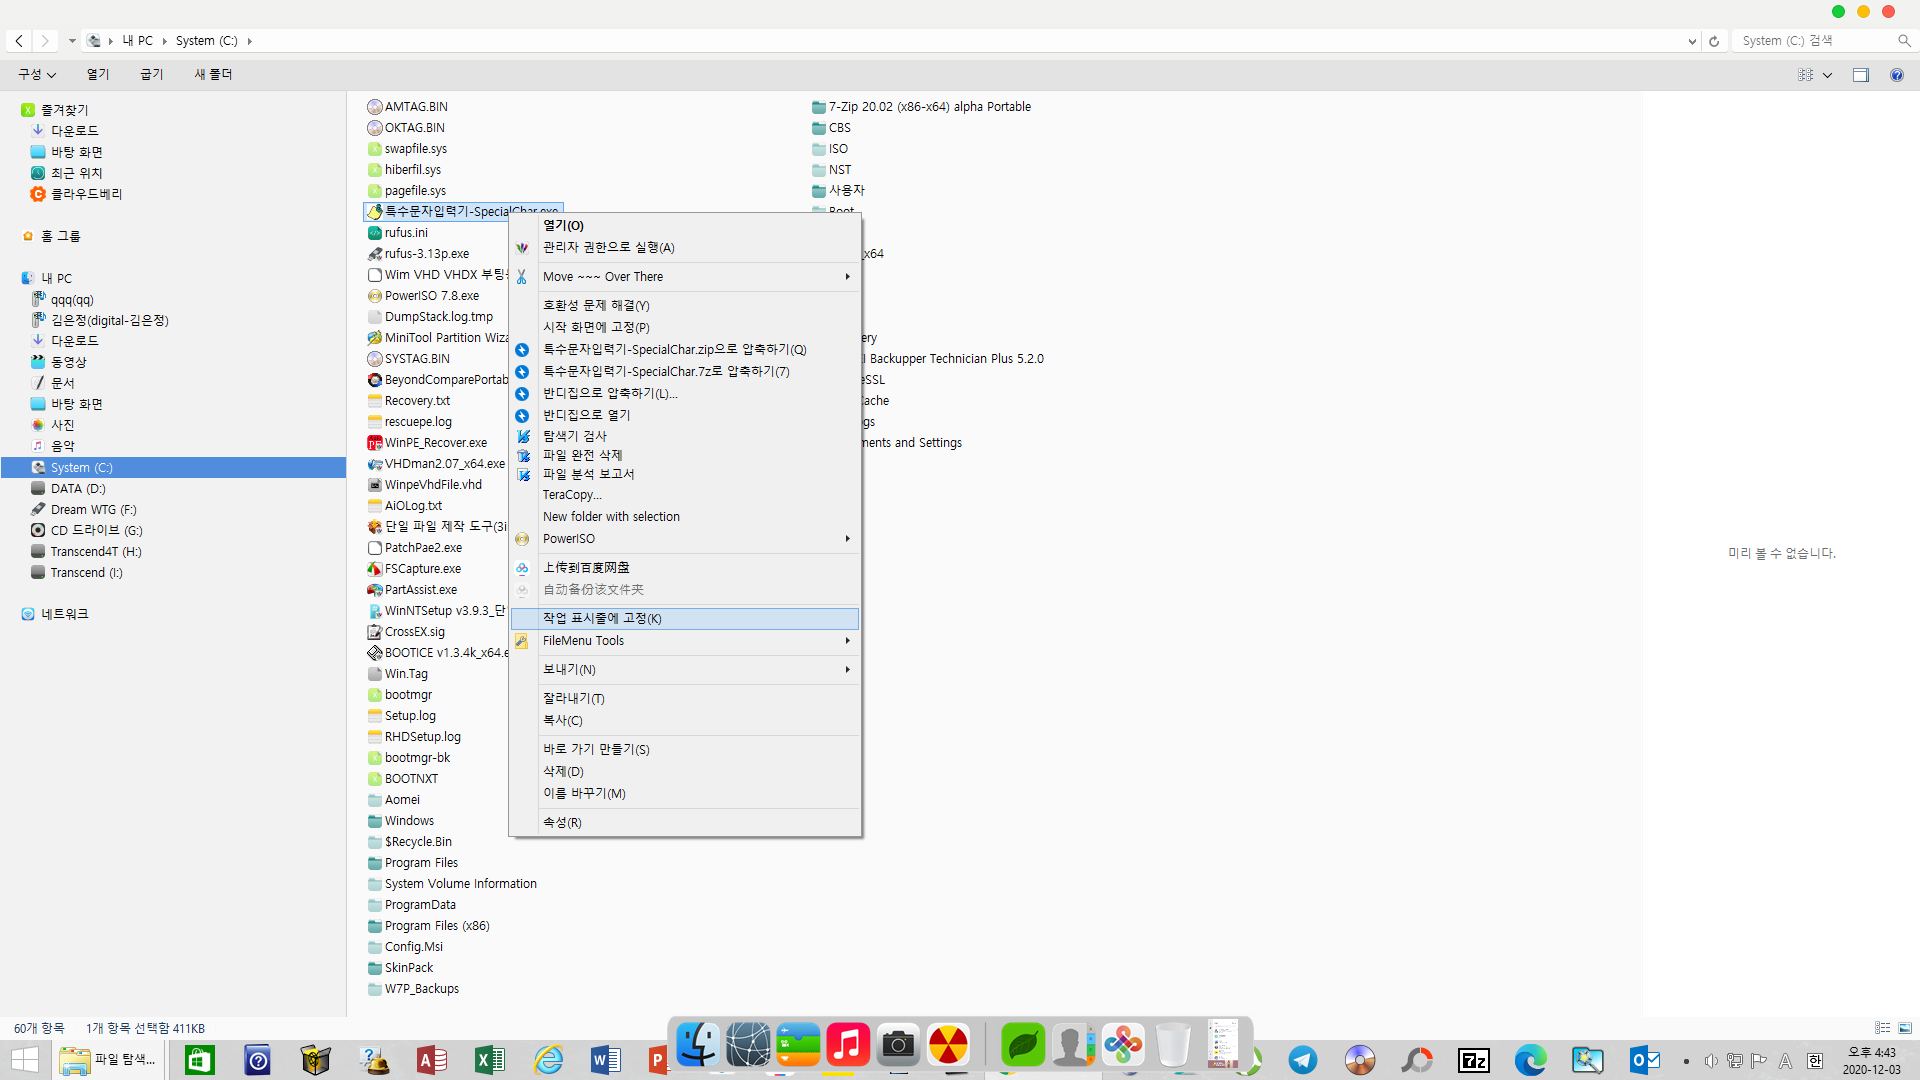Select 작업 표시줄에 고정(K) menu item
The width and height of the screenshot is (1920, 1080).
point(685,619)
